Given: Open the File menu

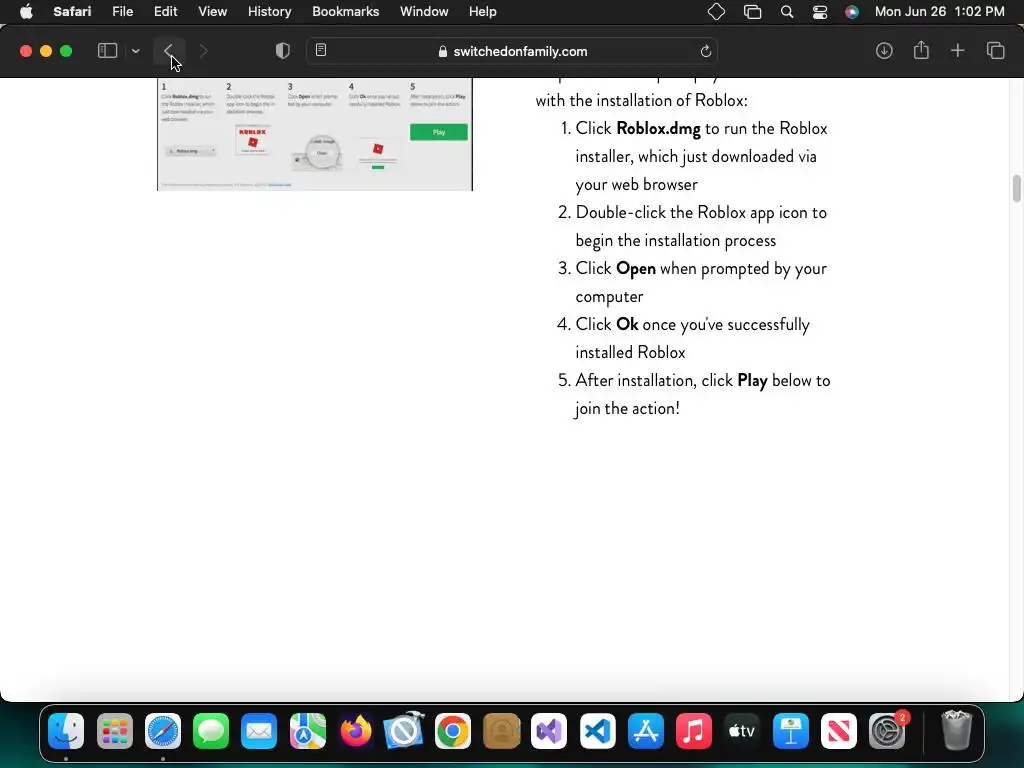Looking at the screenshot, I should 122,12.
